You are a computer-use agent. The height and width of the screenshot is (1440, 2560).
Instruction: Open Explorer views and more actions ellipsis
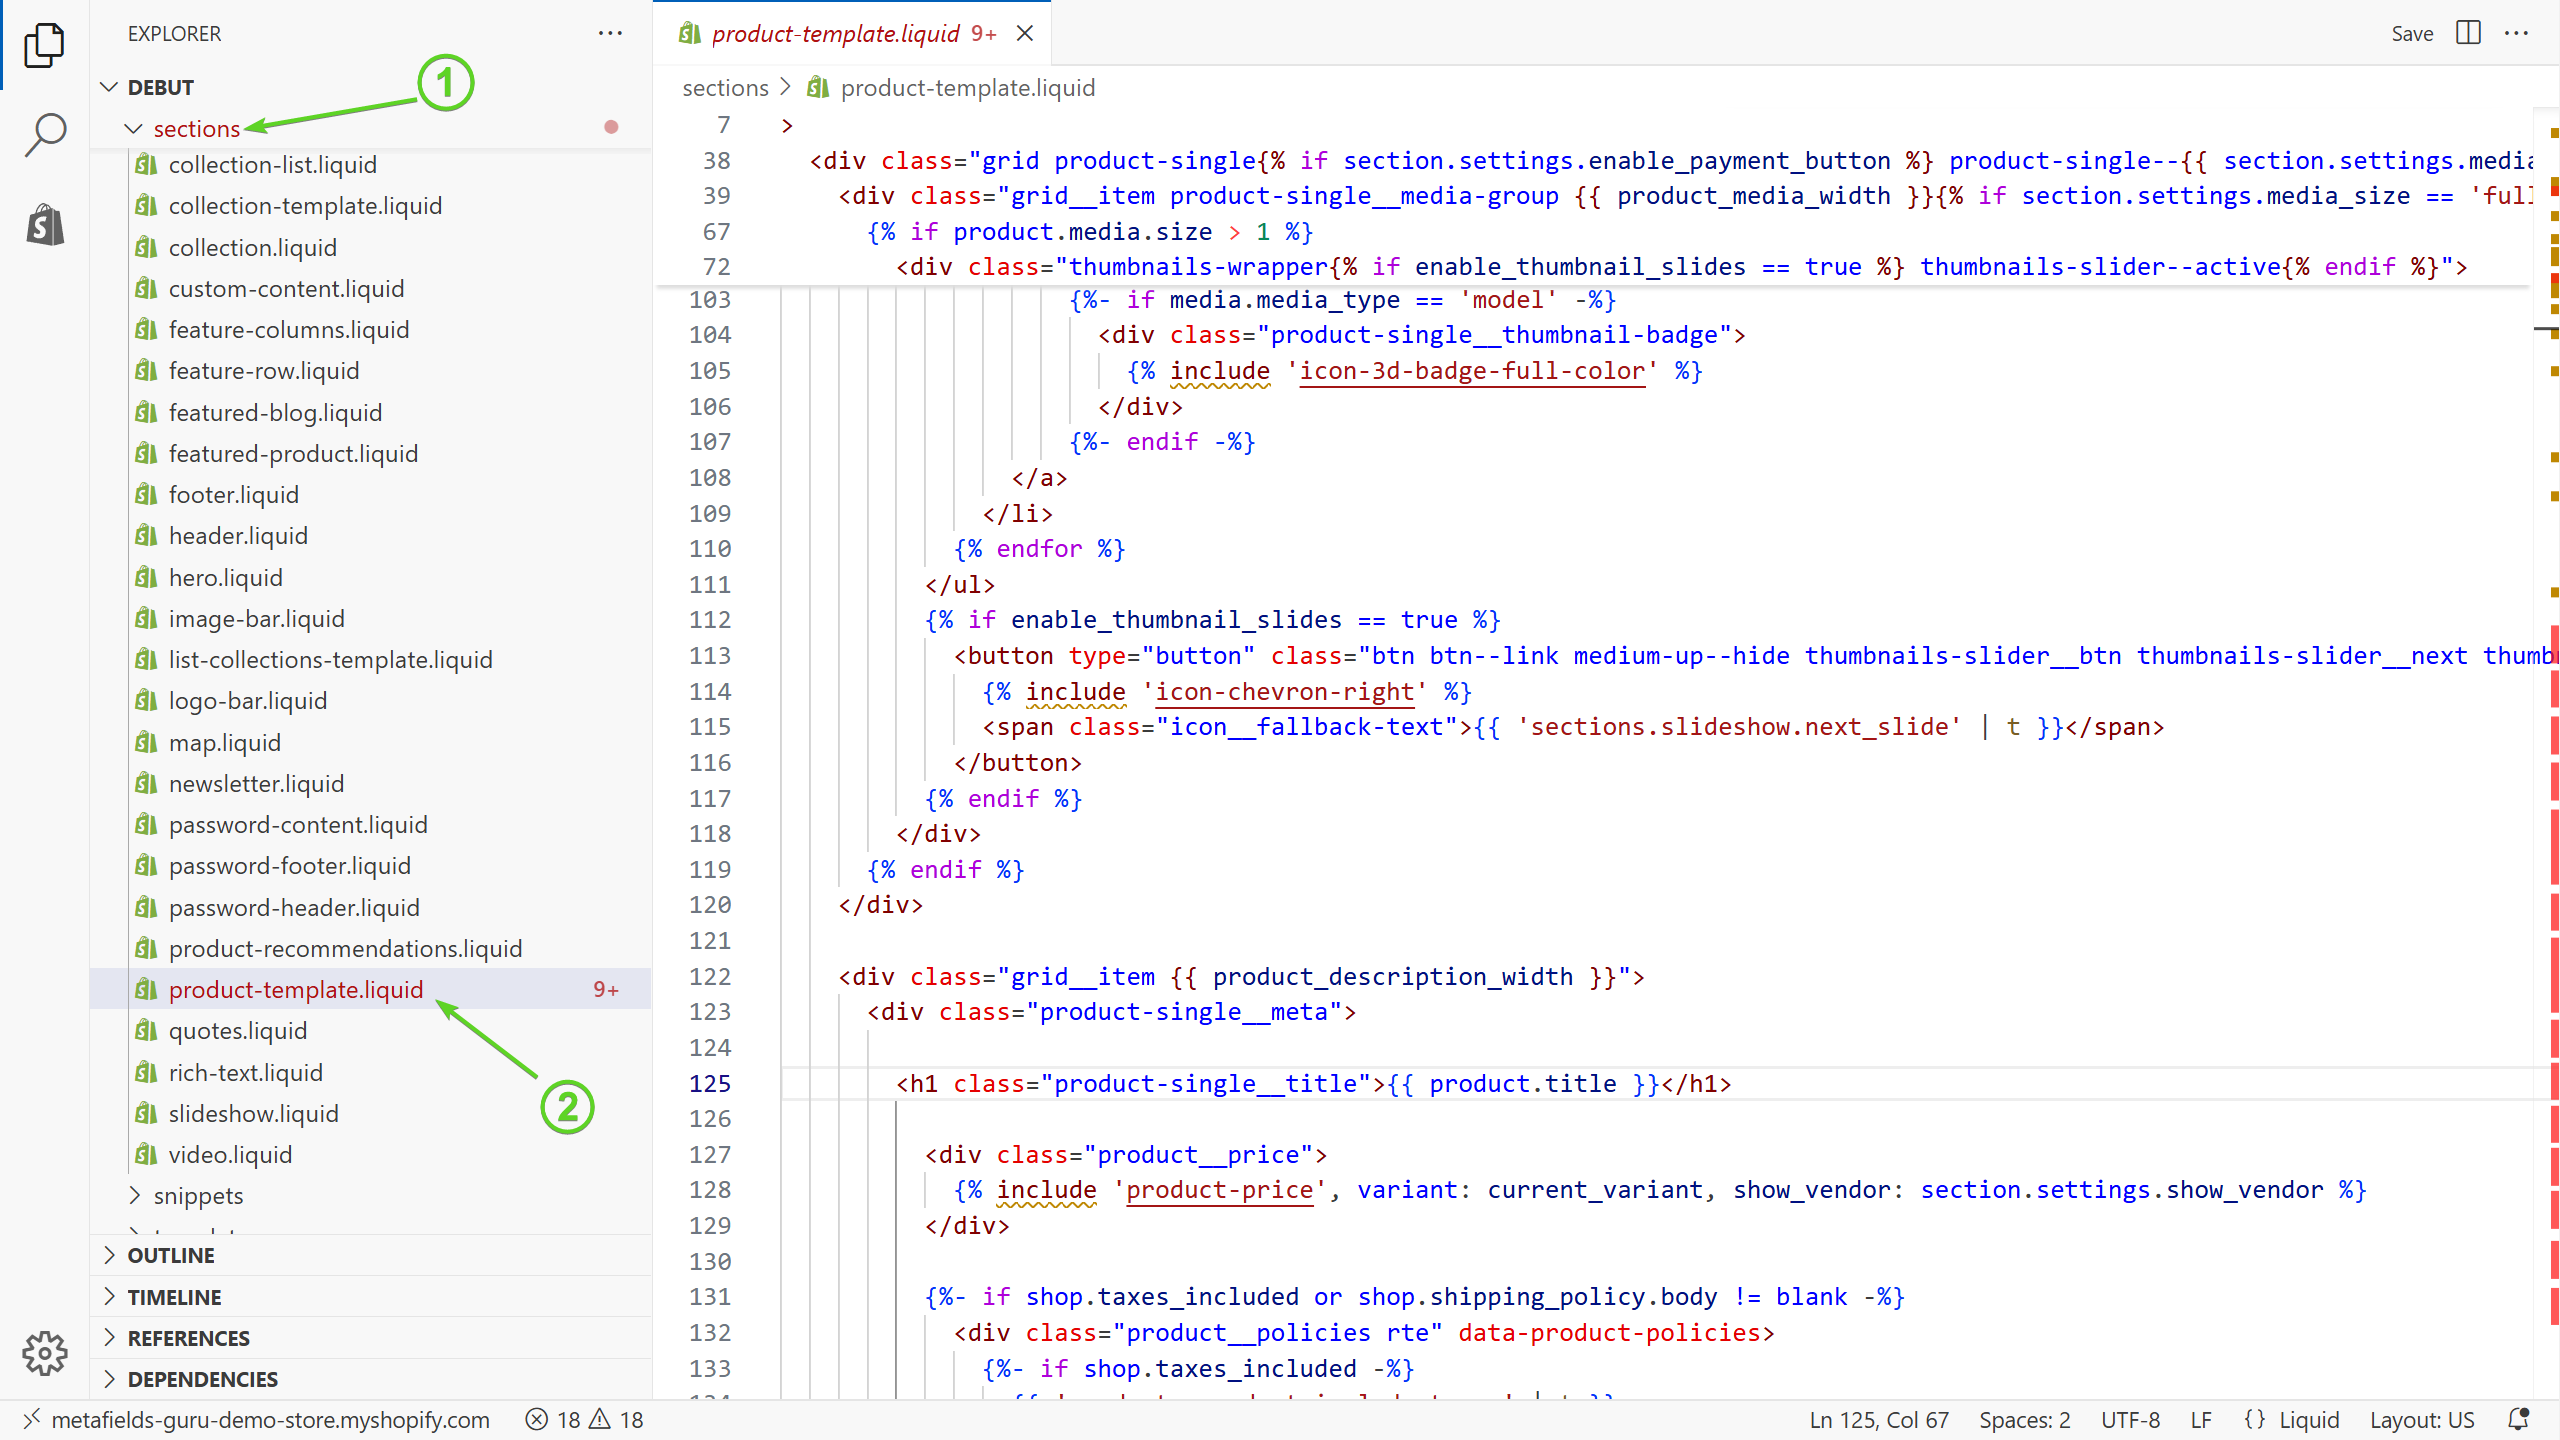point(610,33)
